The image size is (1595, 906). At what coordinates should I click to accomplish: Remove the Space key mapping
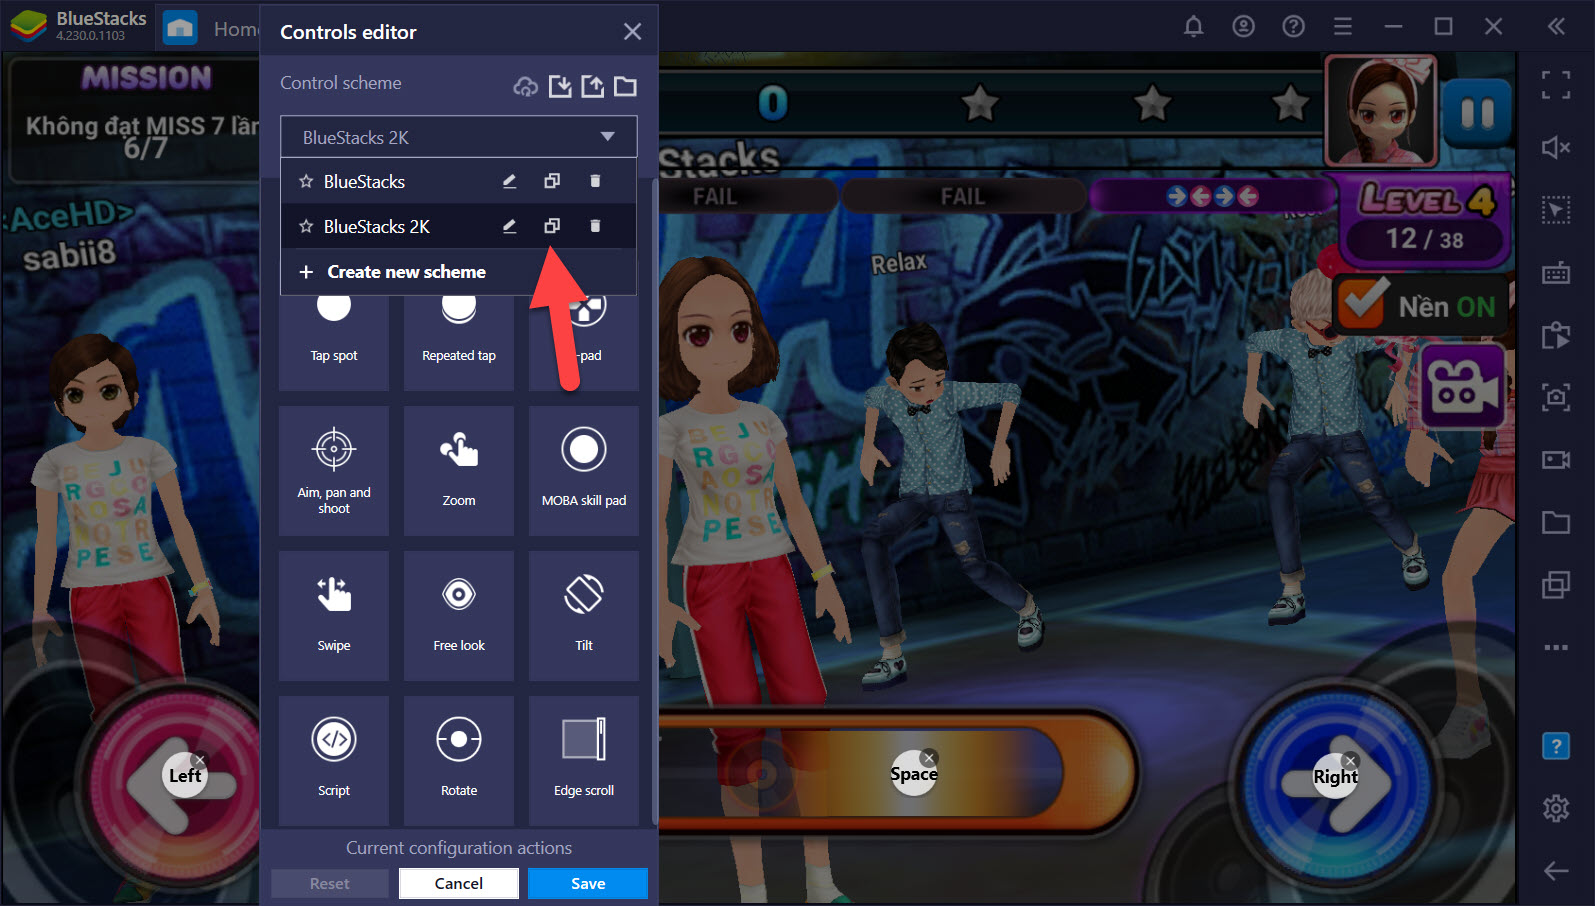pos(929,758)
